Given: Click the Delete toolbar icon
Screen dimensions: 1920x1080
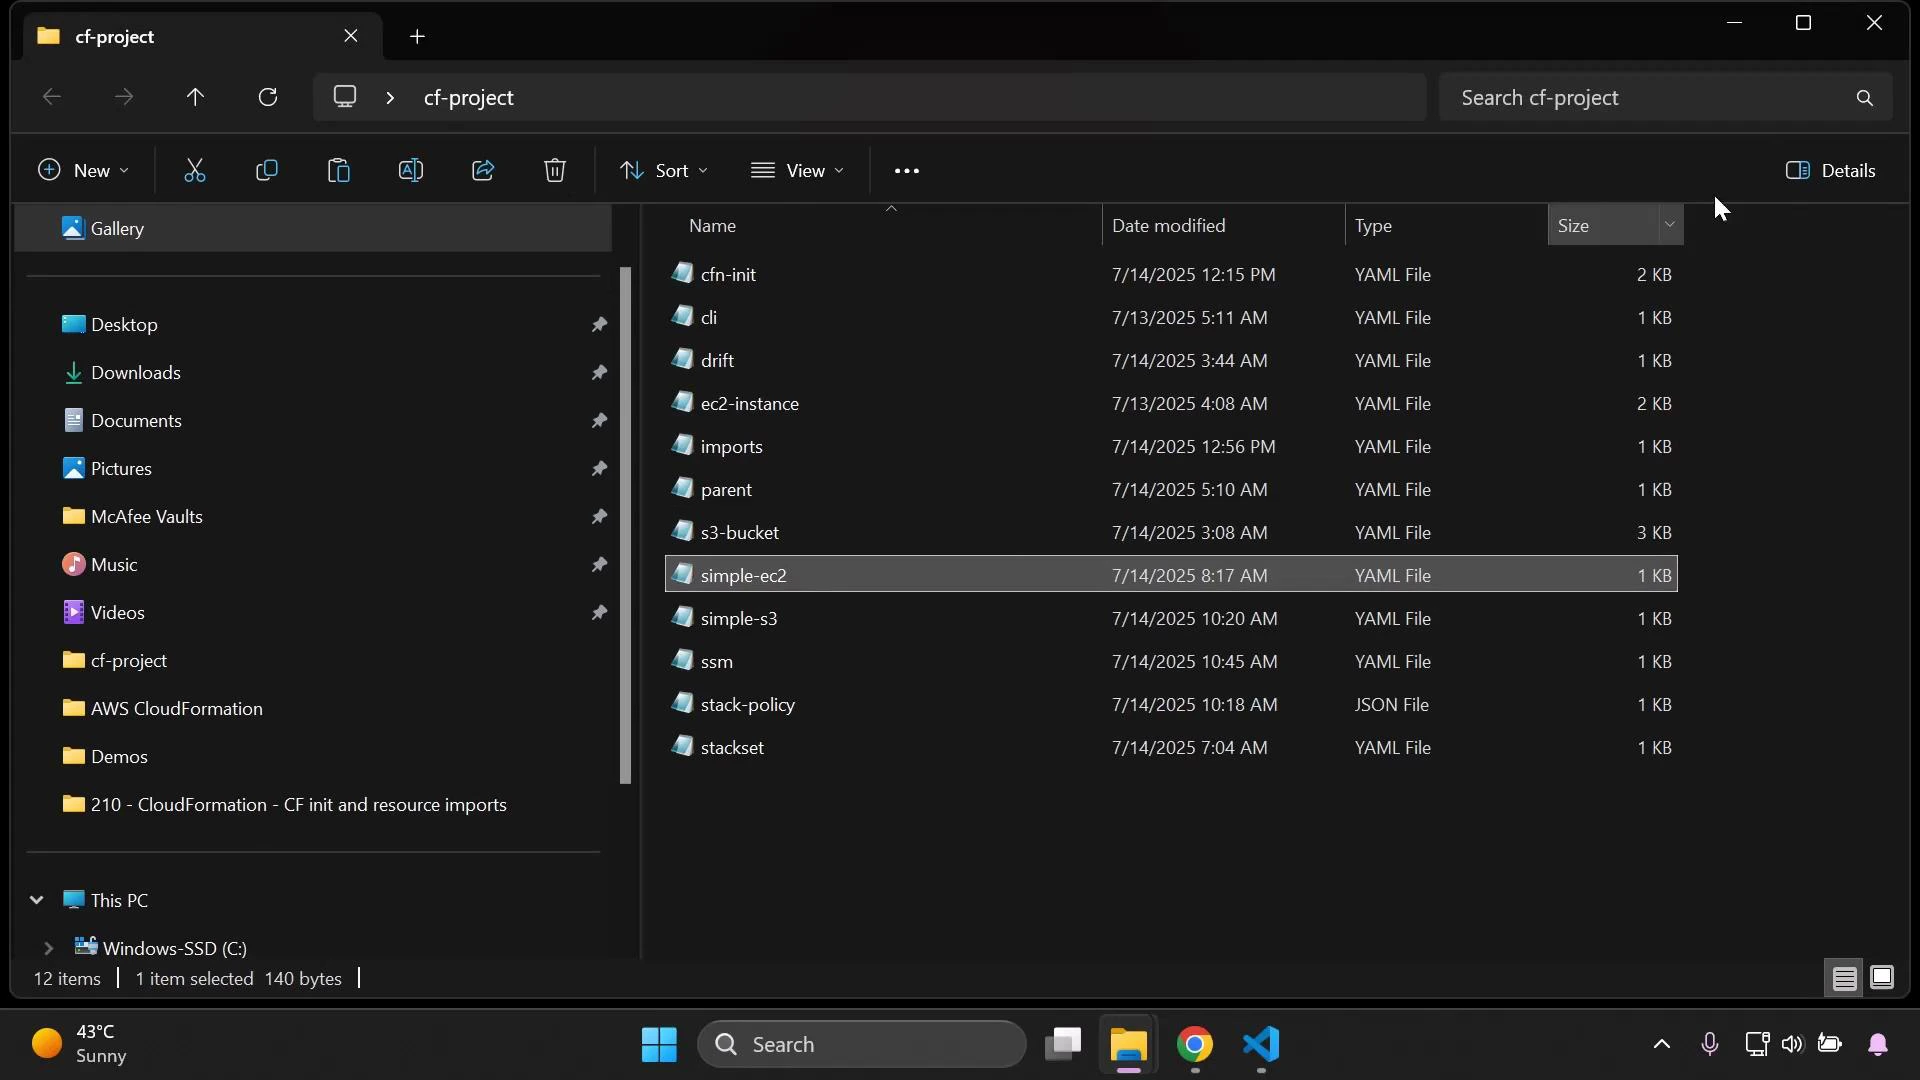Looking at the screenshot, I should (x=556, y=170).
